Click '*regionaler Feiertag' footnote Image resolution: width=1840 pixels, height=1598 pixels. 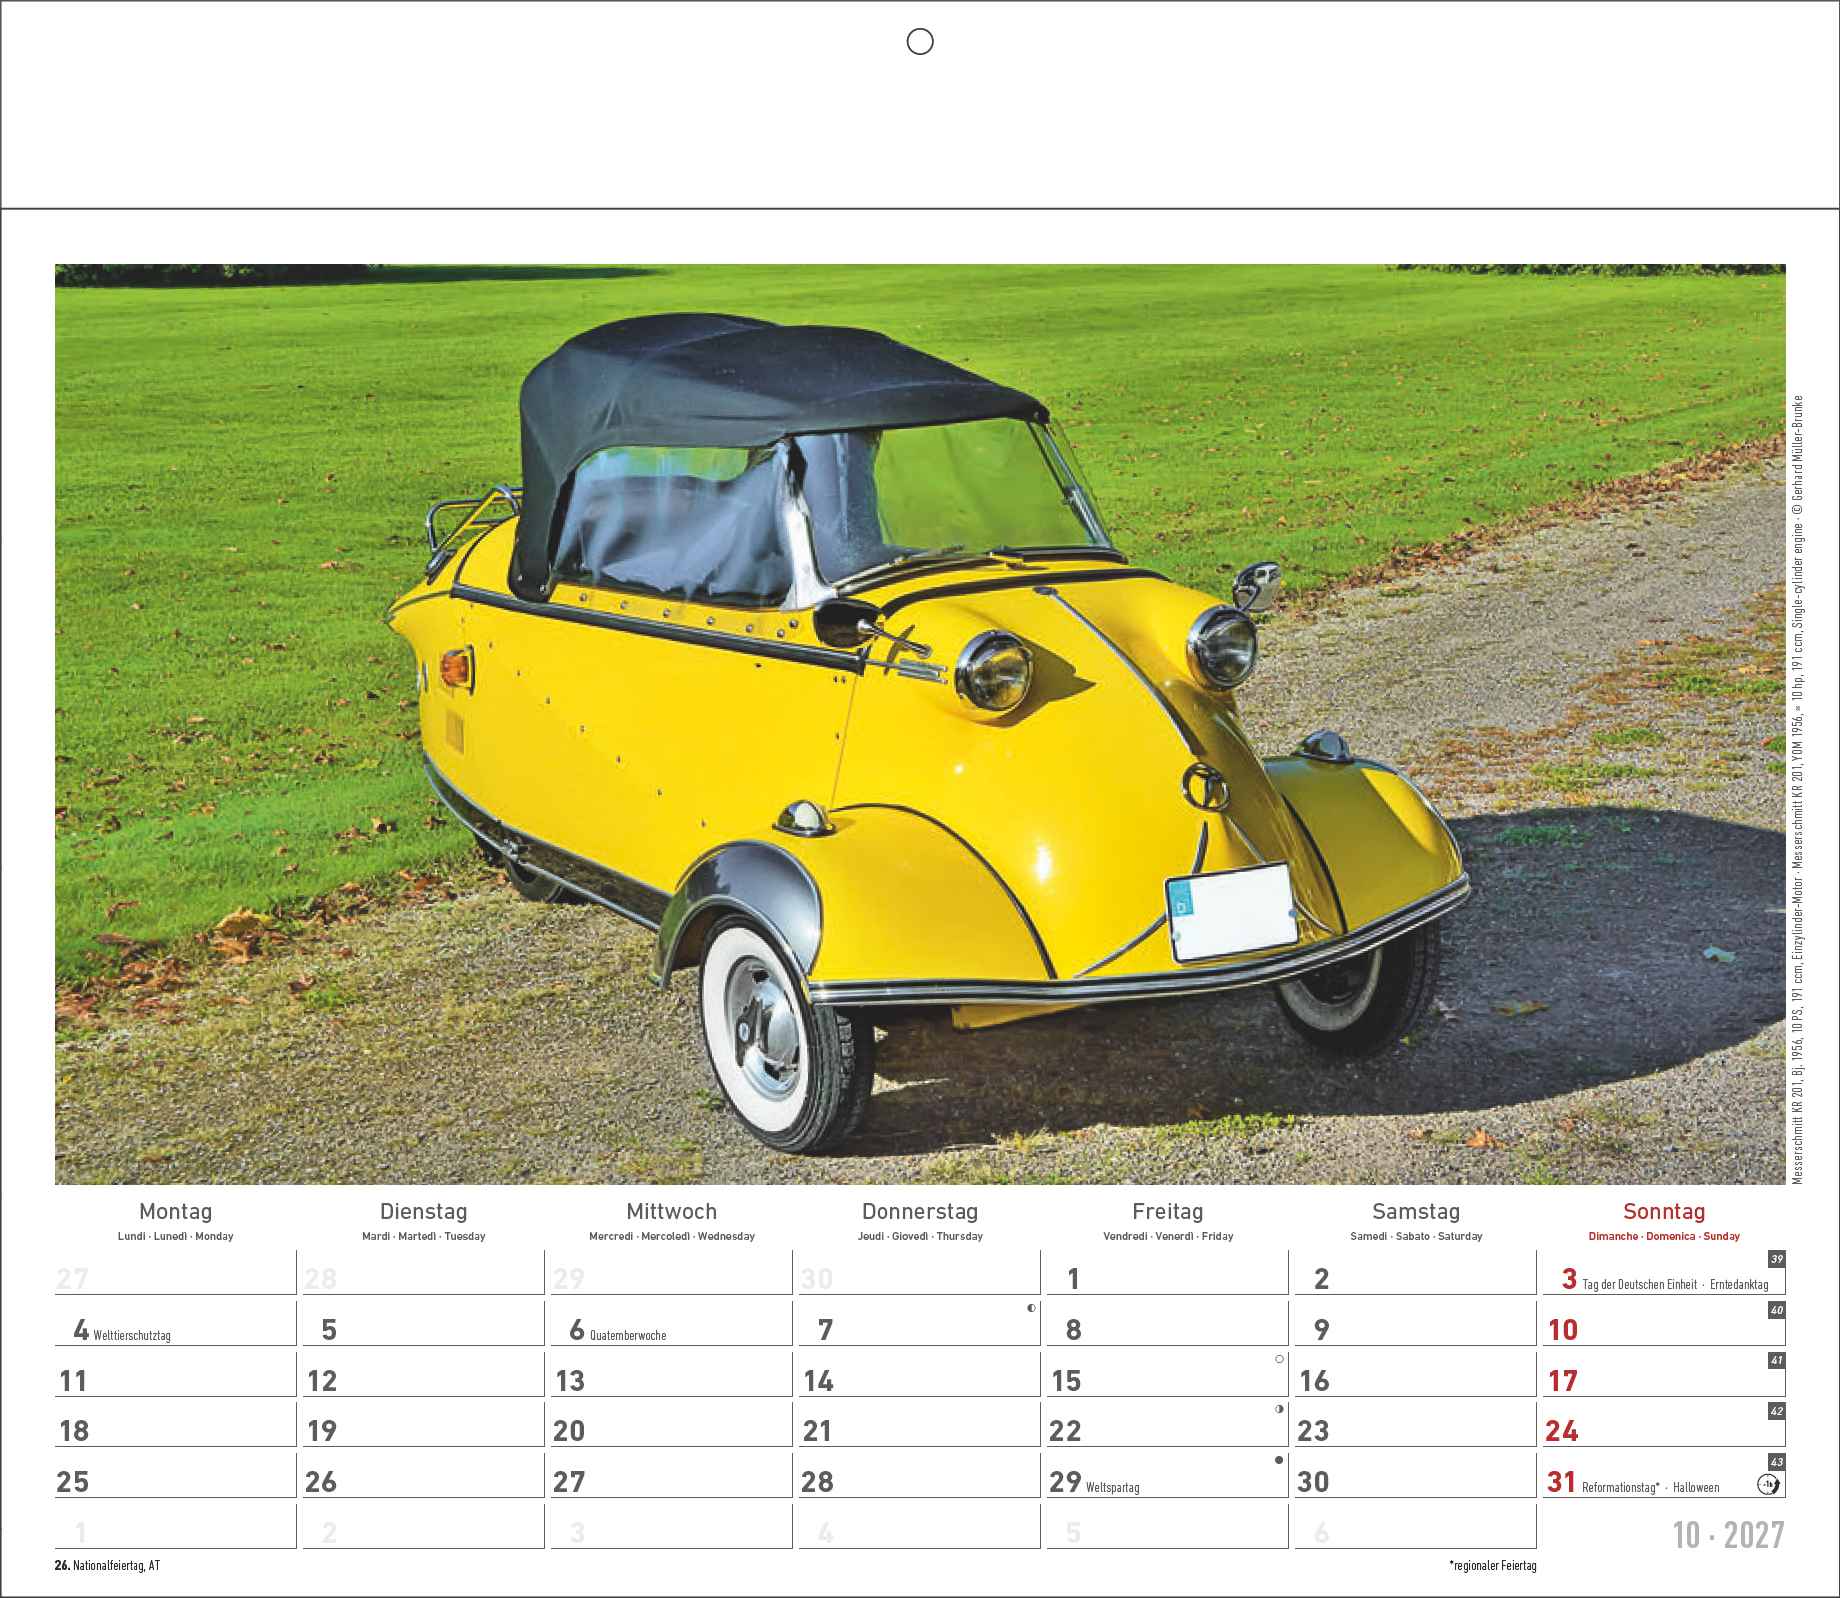(1491, 1566)
